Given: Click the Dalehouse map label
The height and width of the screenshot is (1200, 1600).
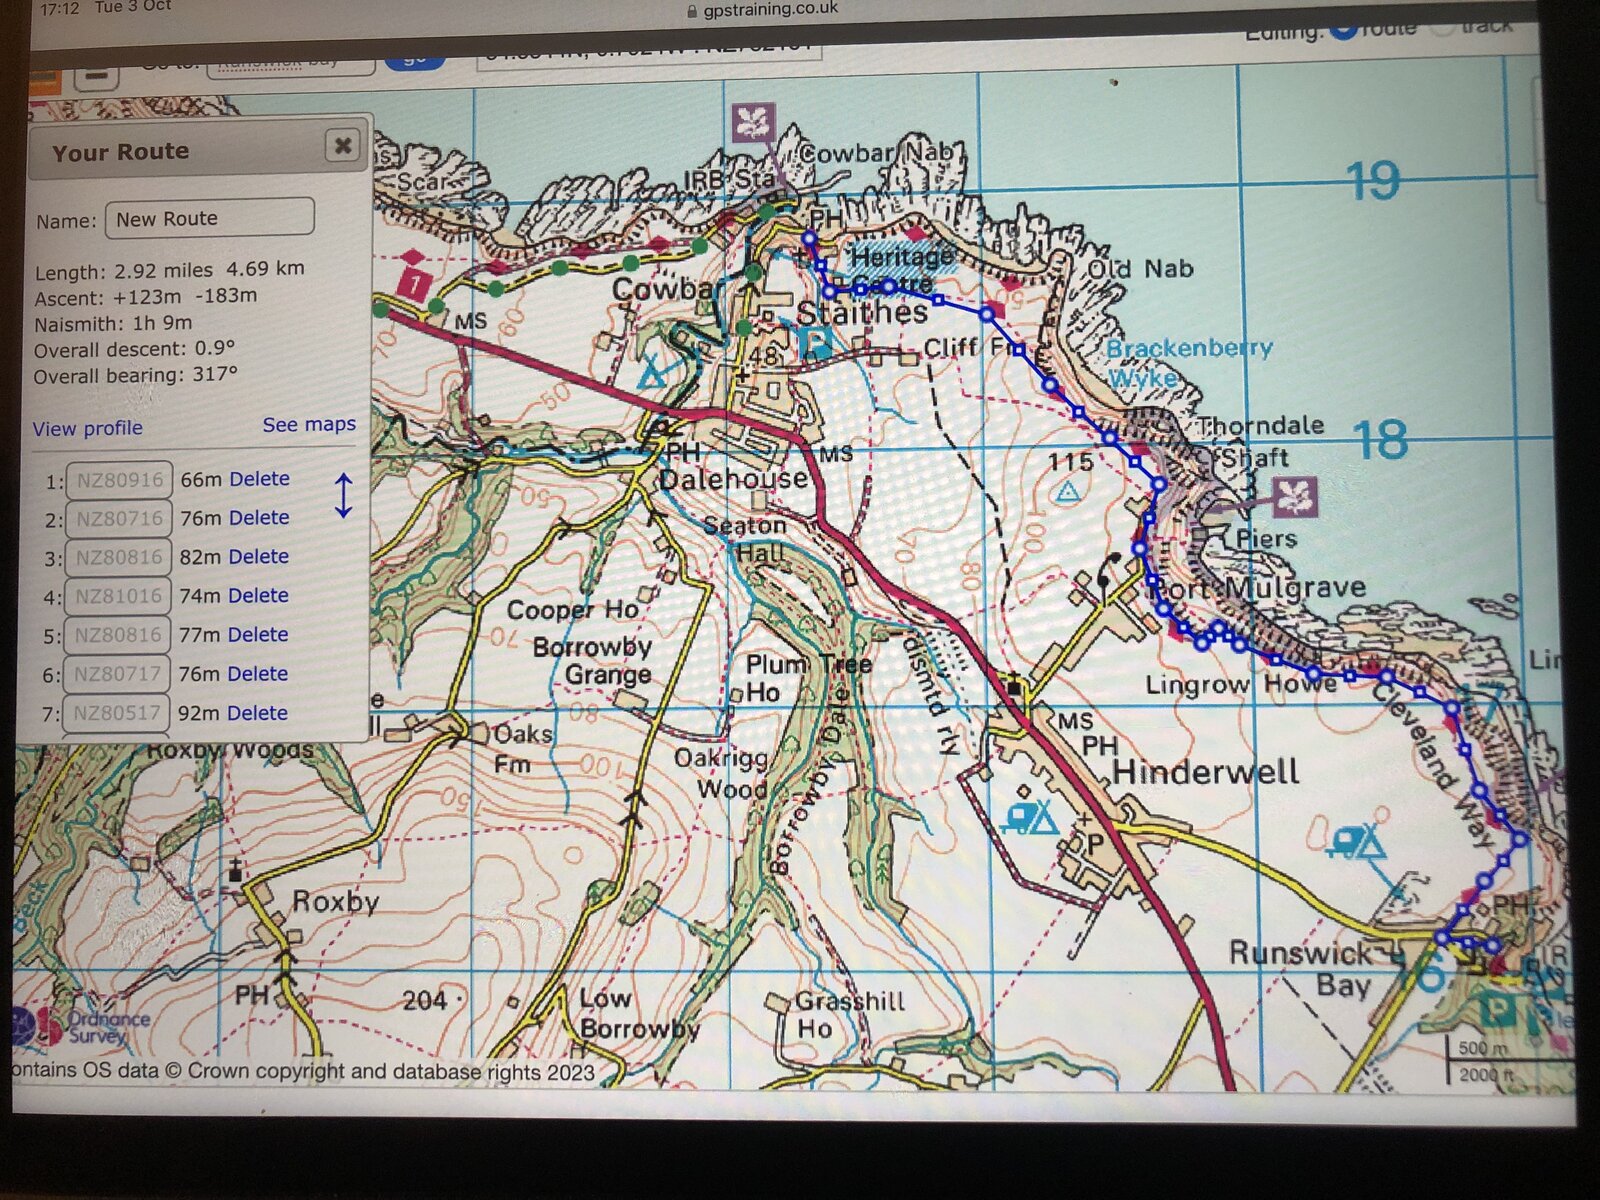Looking at the screenshot, I should pos(733,479).
